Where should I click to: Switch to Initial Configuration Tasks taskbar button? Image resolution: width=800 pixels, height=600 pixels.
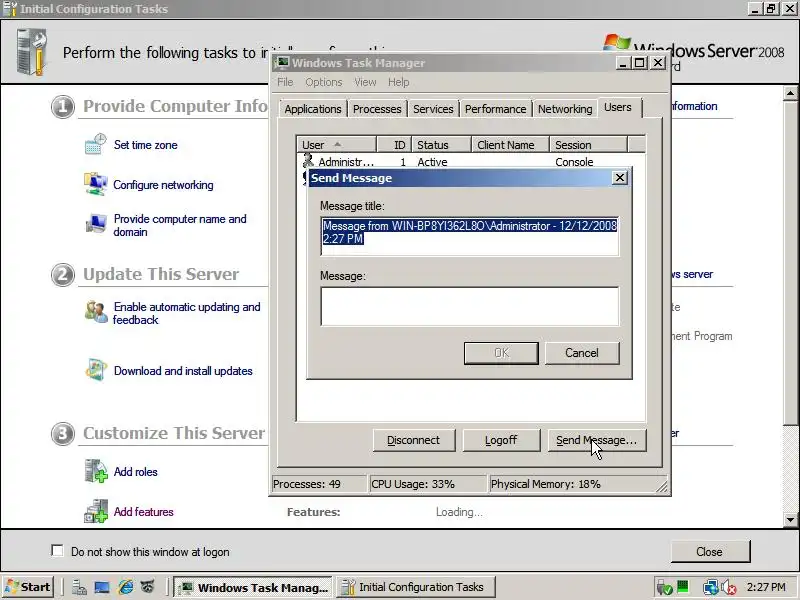pyautogui.click(x=415, y=587)
